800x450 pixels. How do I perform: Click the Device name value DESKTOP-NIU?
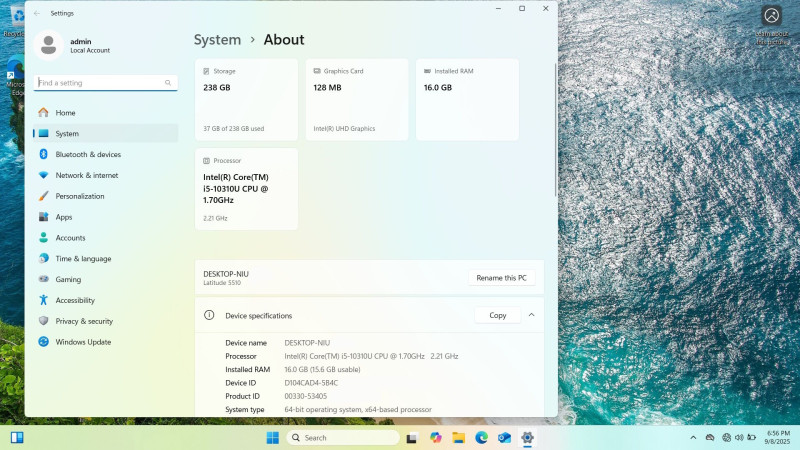click(x=307, y=343)
